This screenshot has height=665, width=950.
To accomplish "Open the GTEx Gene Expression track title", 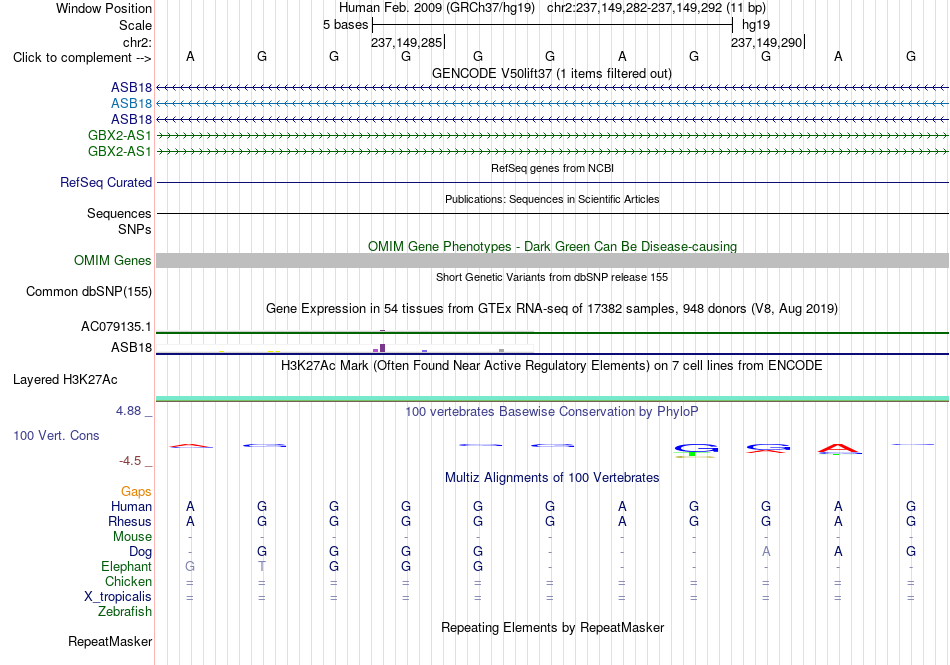I will coord(552,308).
